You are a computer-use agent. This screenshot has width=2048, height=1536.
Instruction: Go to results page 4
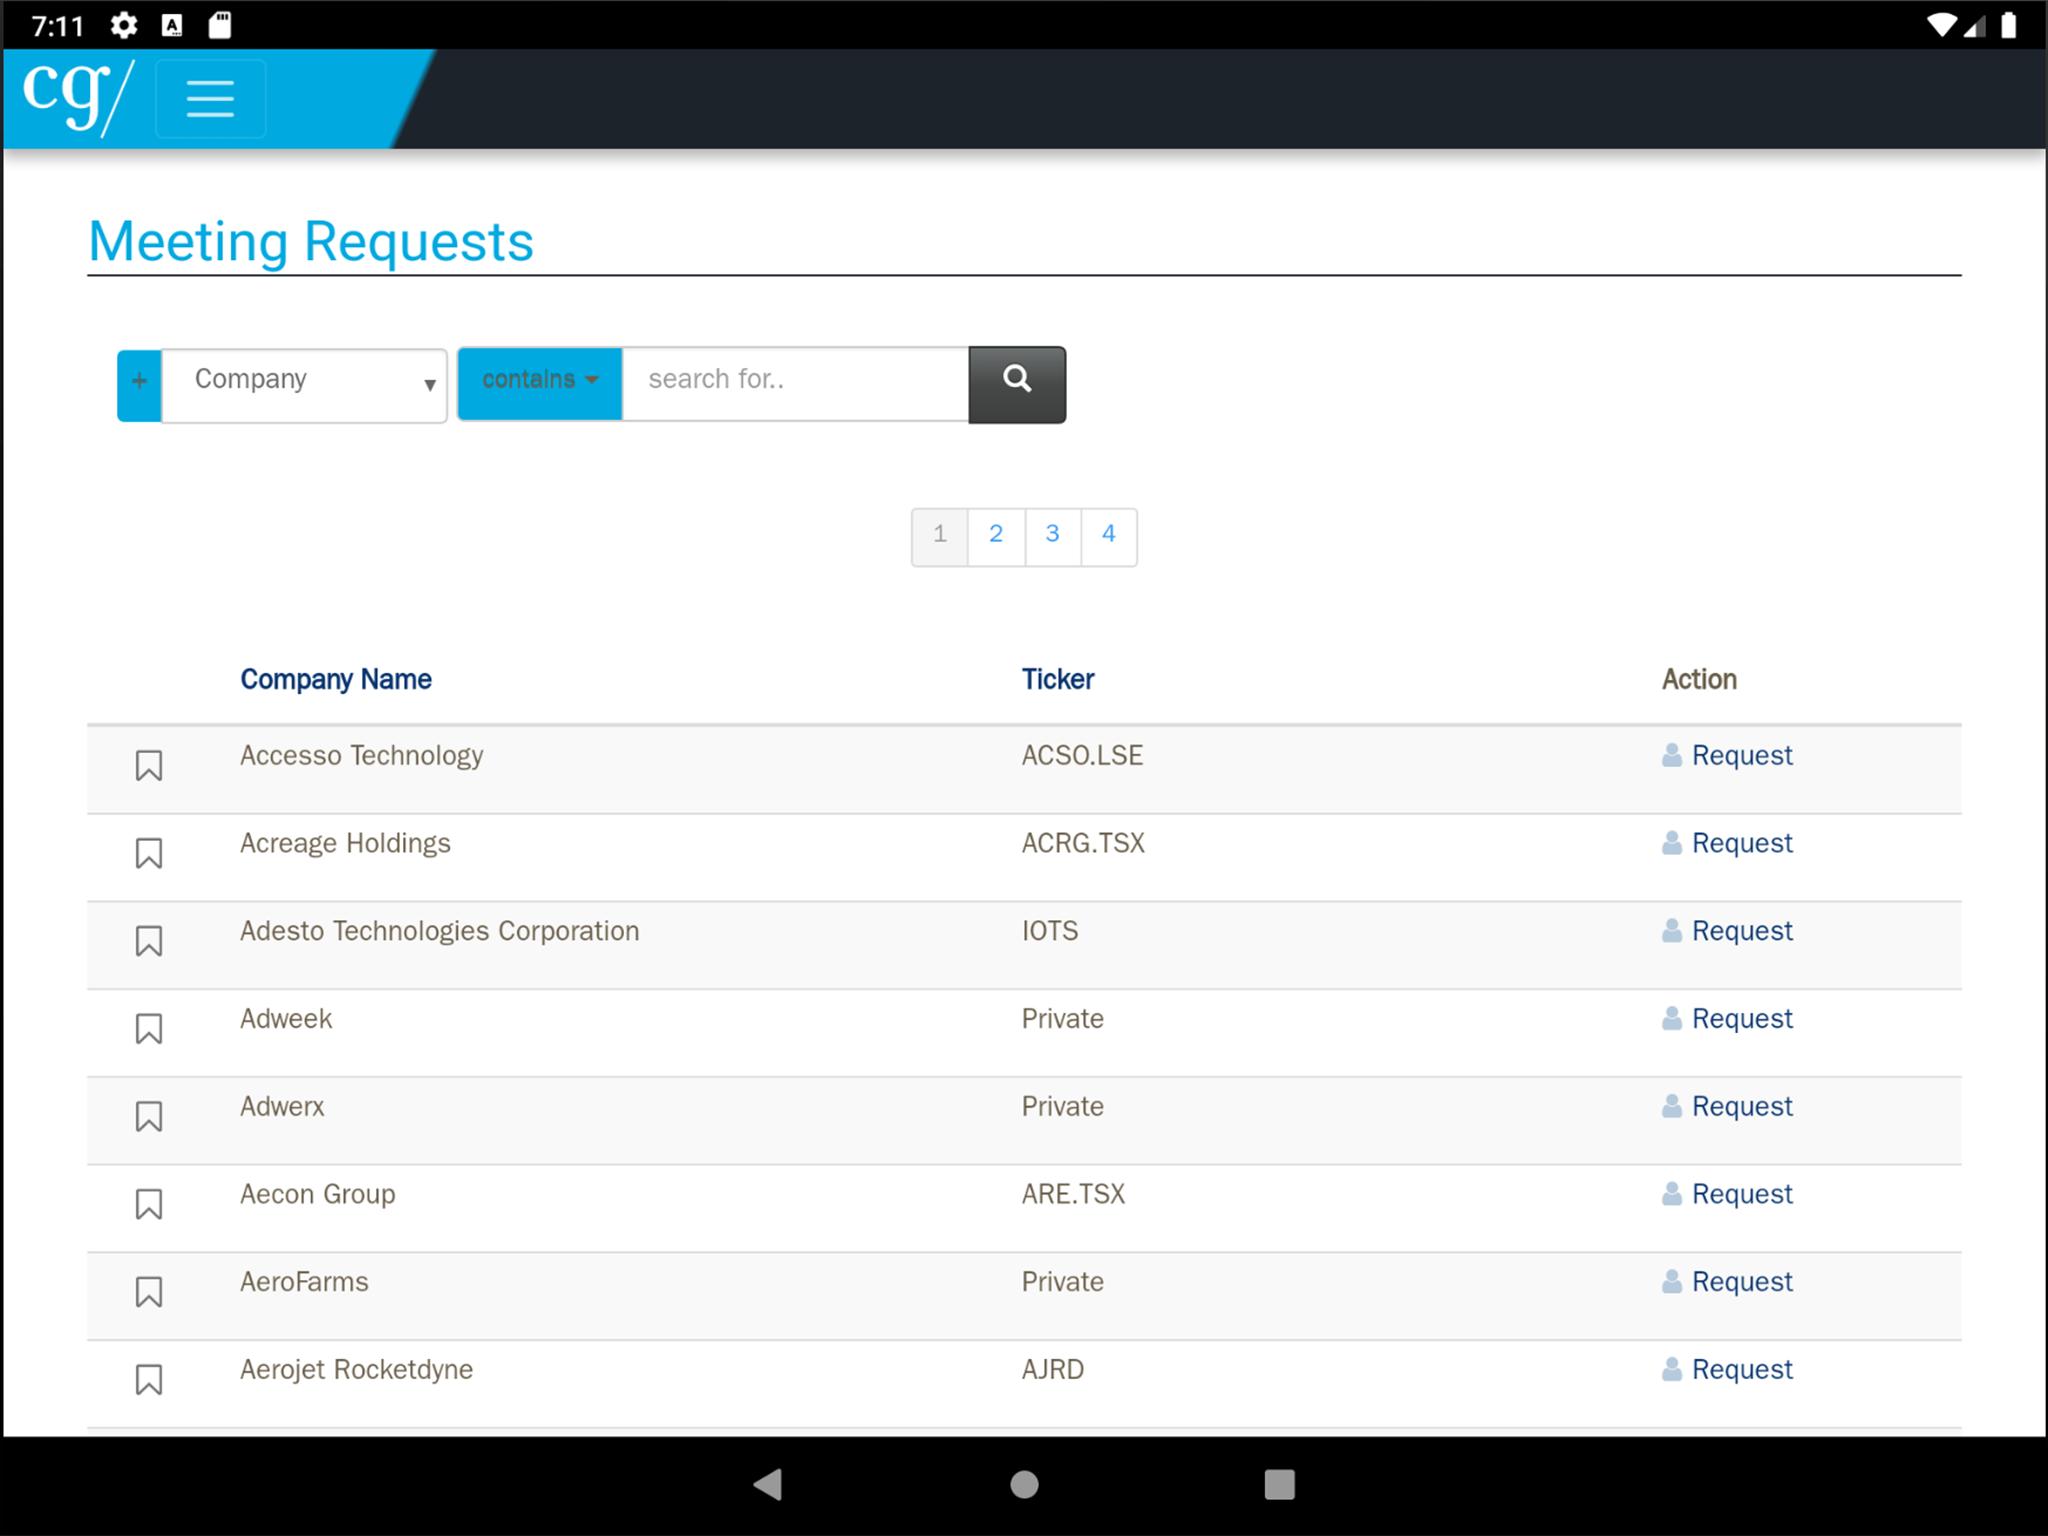coord(1109,538)
